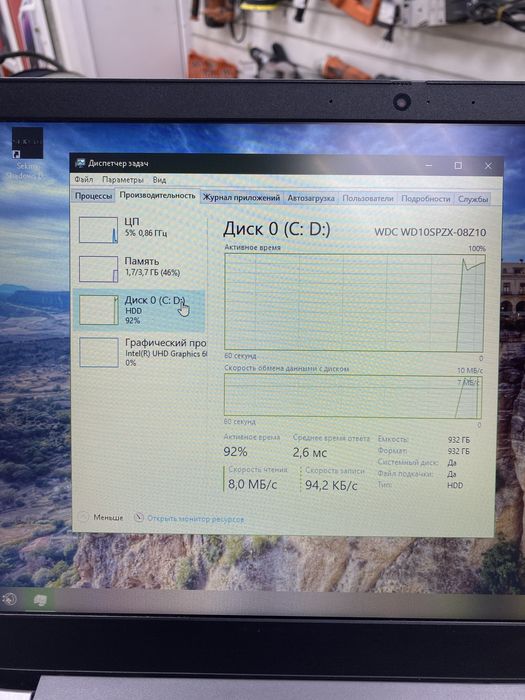Select the ЦП performance item
Viewport: 525px width, 700px height.
pos(141,229)
